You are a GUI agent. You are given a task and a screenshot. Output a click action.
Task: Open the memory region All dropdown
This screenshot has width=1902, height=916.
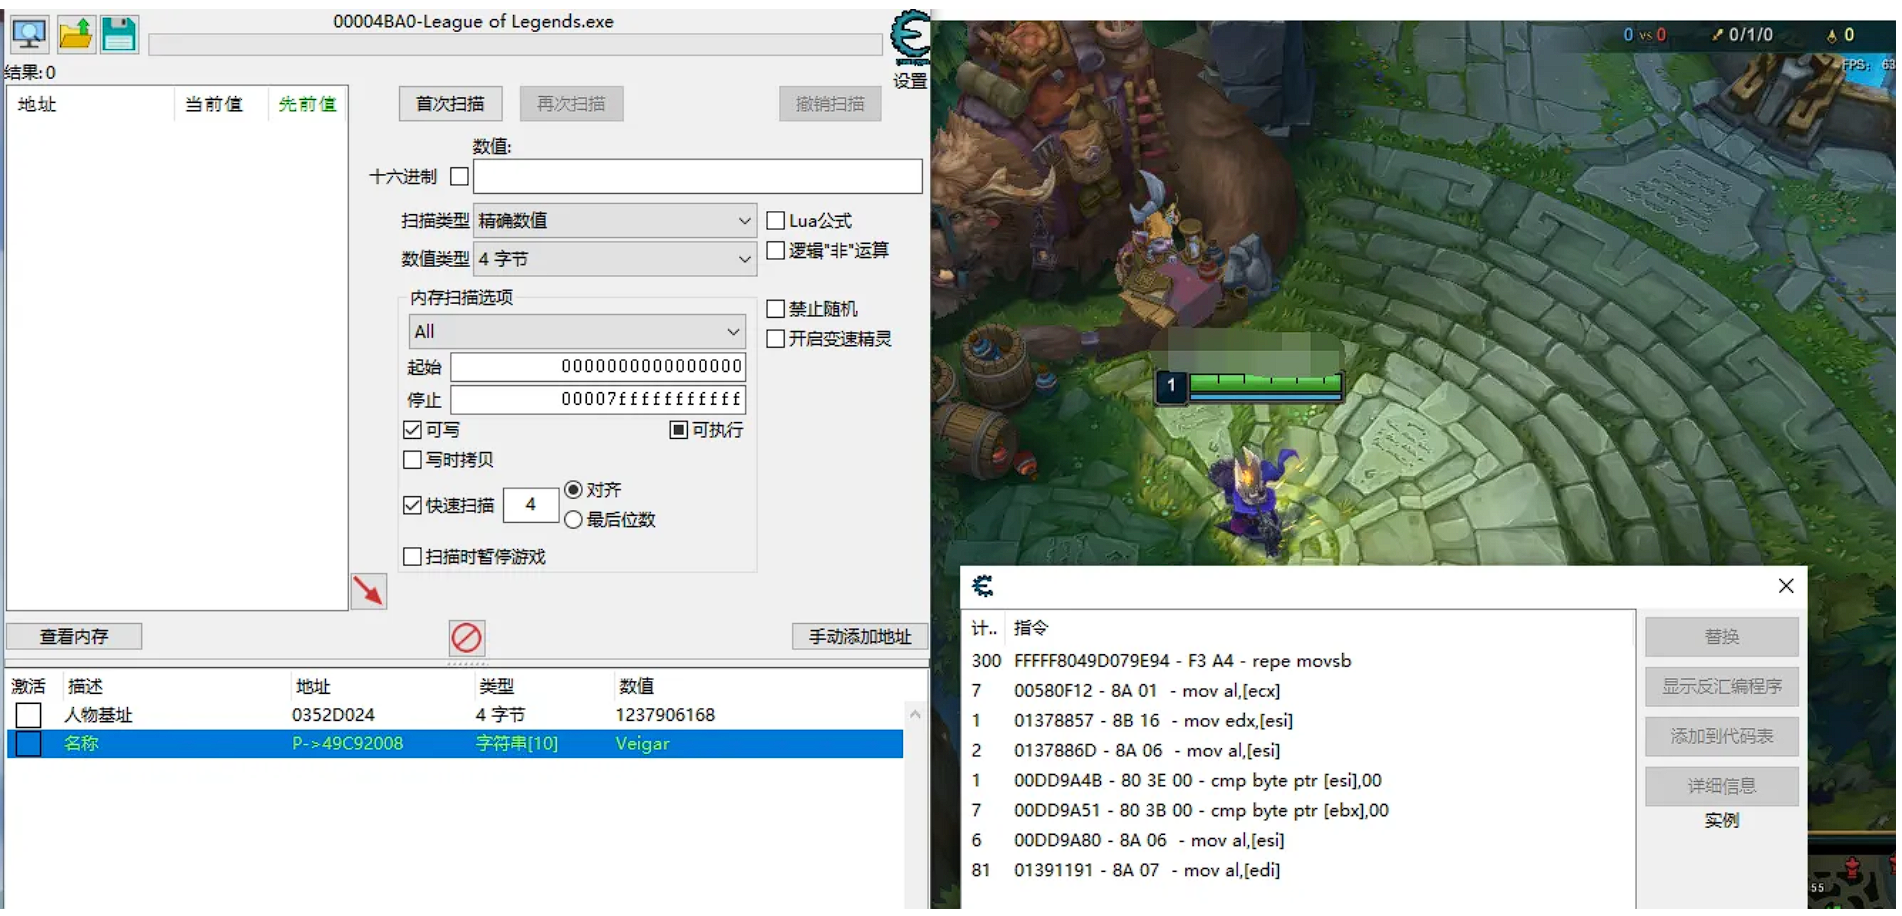(577, 332)
